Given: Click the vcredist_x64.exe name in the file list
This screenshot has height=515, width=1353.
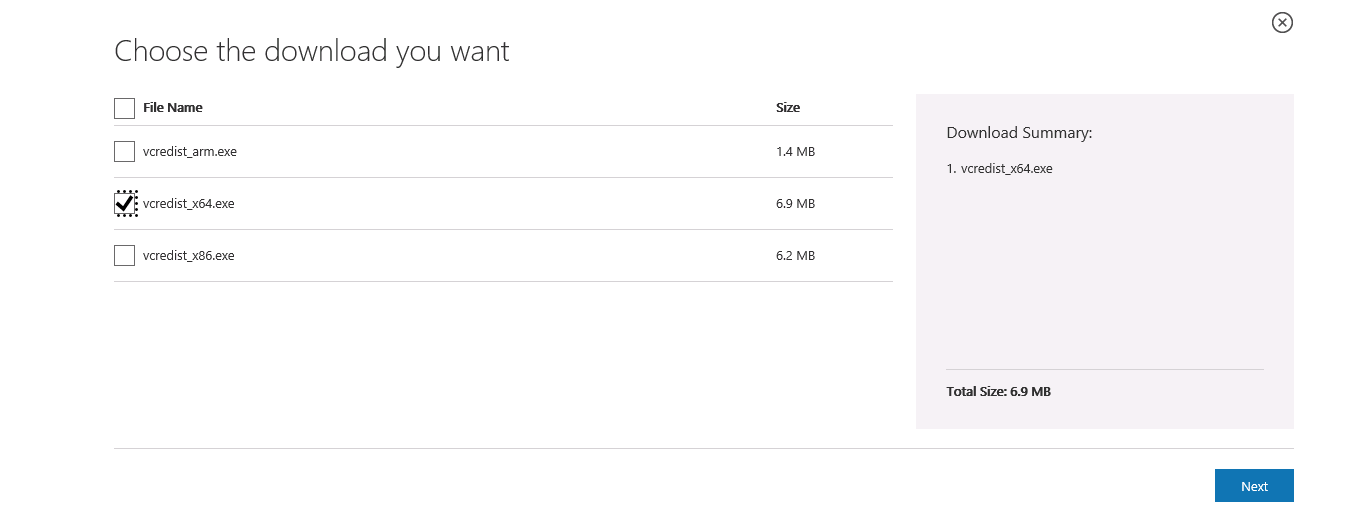Looking at the screenshot, I should (189, 204).
